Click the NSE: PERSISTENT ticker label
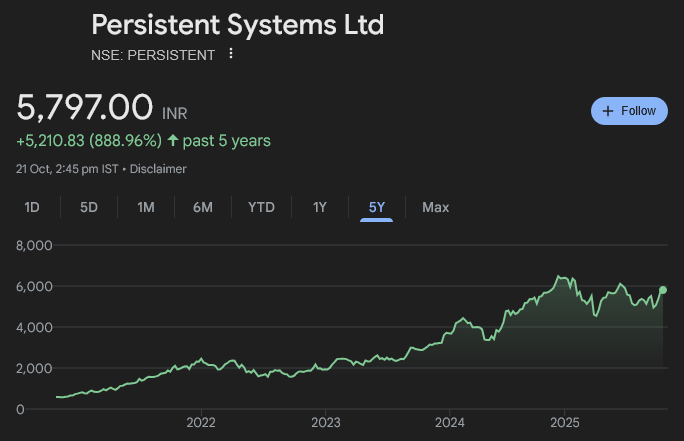684x441 pixels. point(153,55)
